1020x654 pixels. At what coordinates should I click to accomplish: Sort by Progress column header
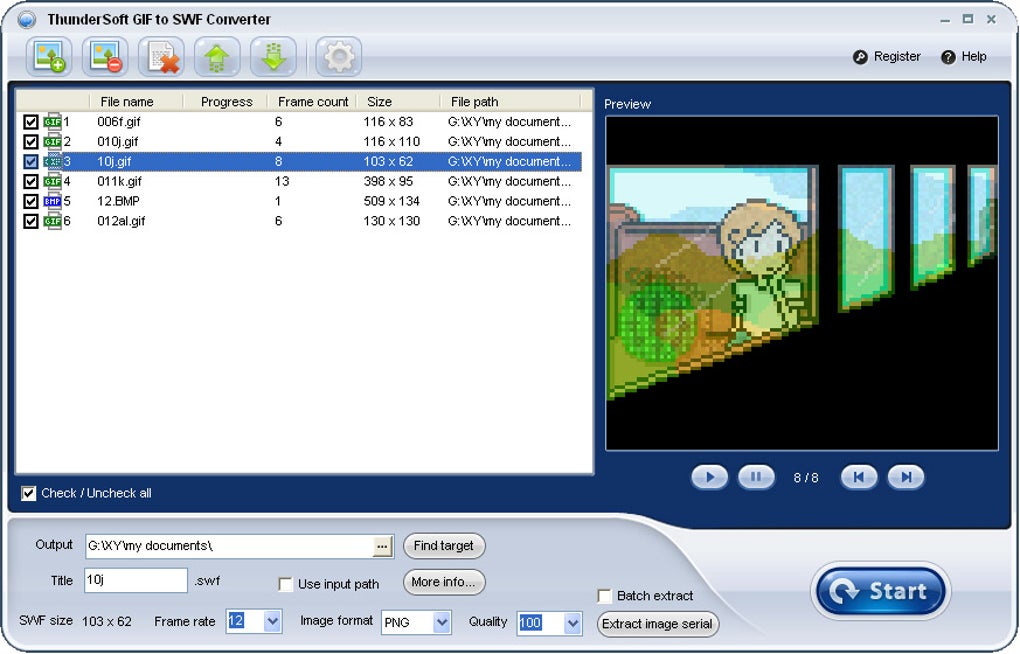tap(226, 102)
